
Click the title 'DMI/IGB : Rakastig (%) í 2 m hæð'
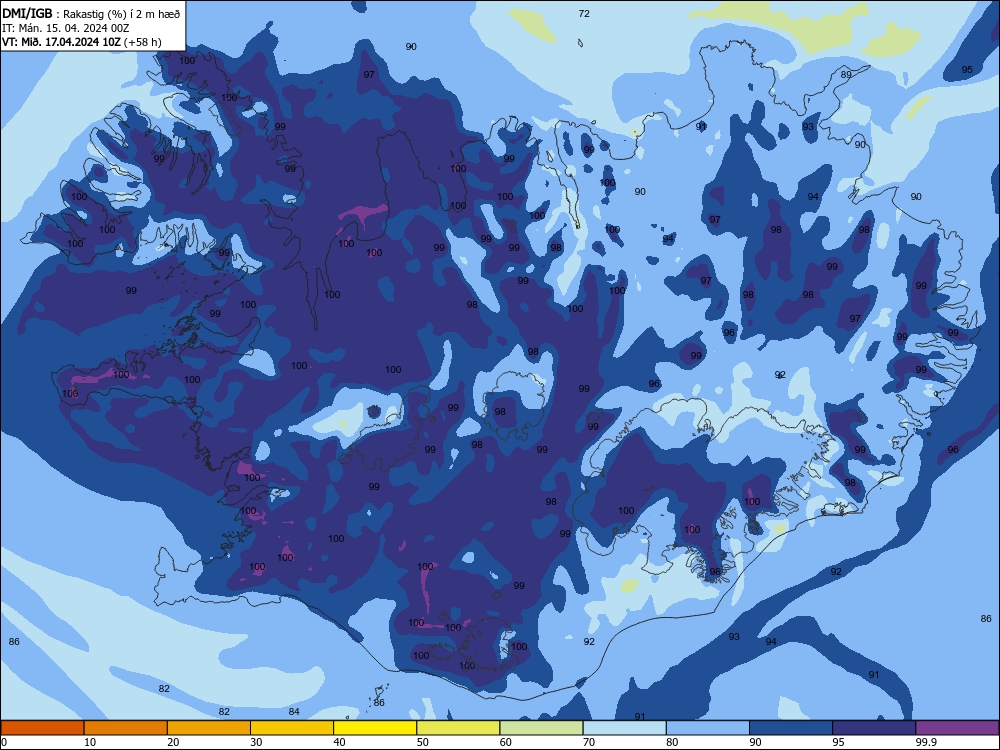tap(91, 14)
